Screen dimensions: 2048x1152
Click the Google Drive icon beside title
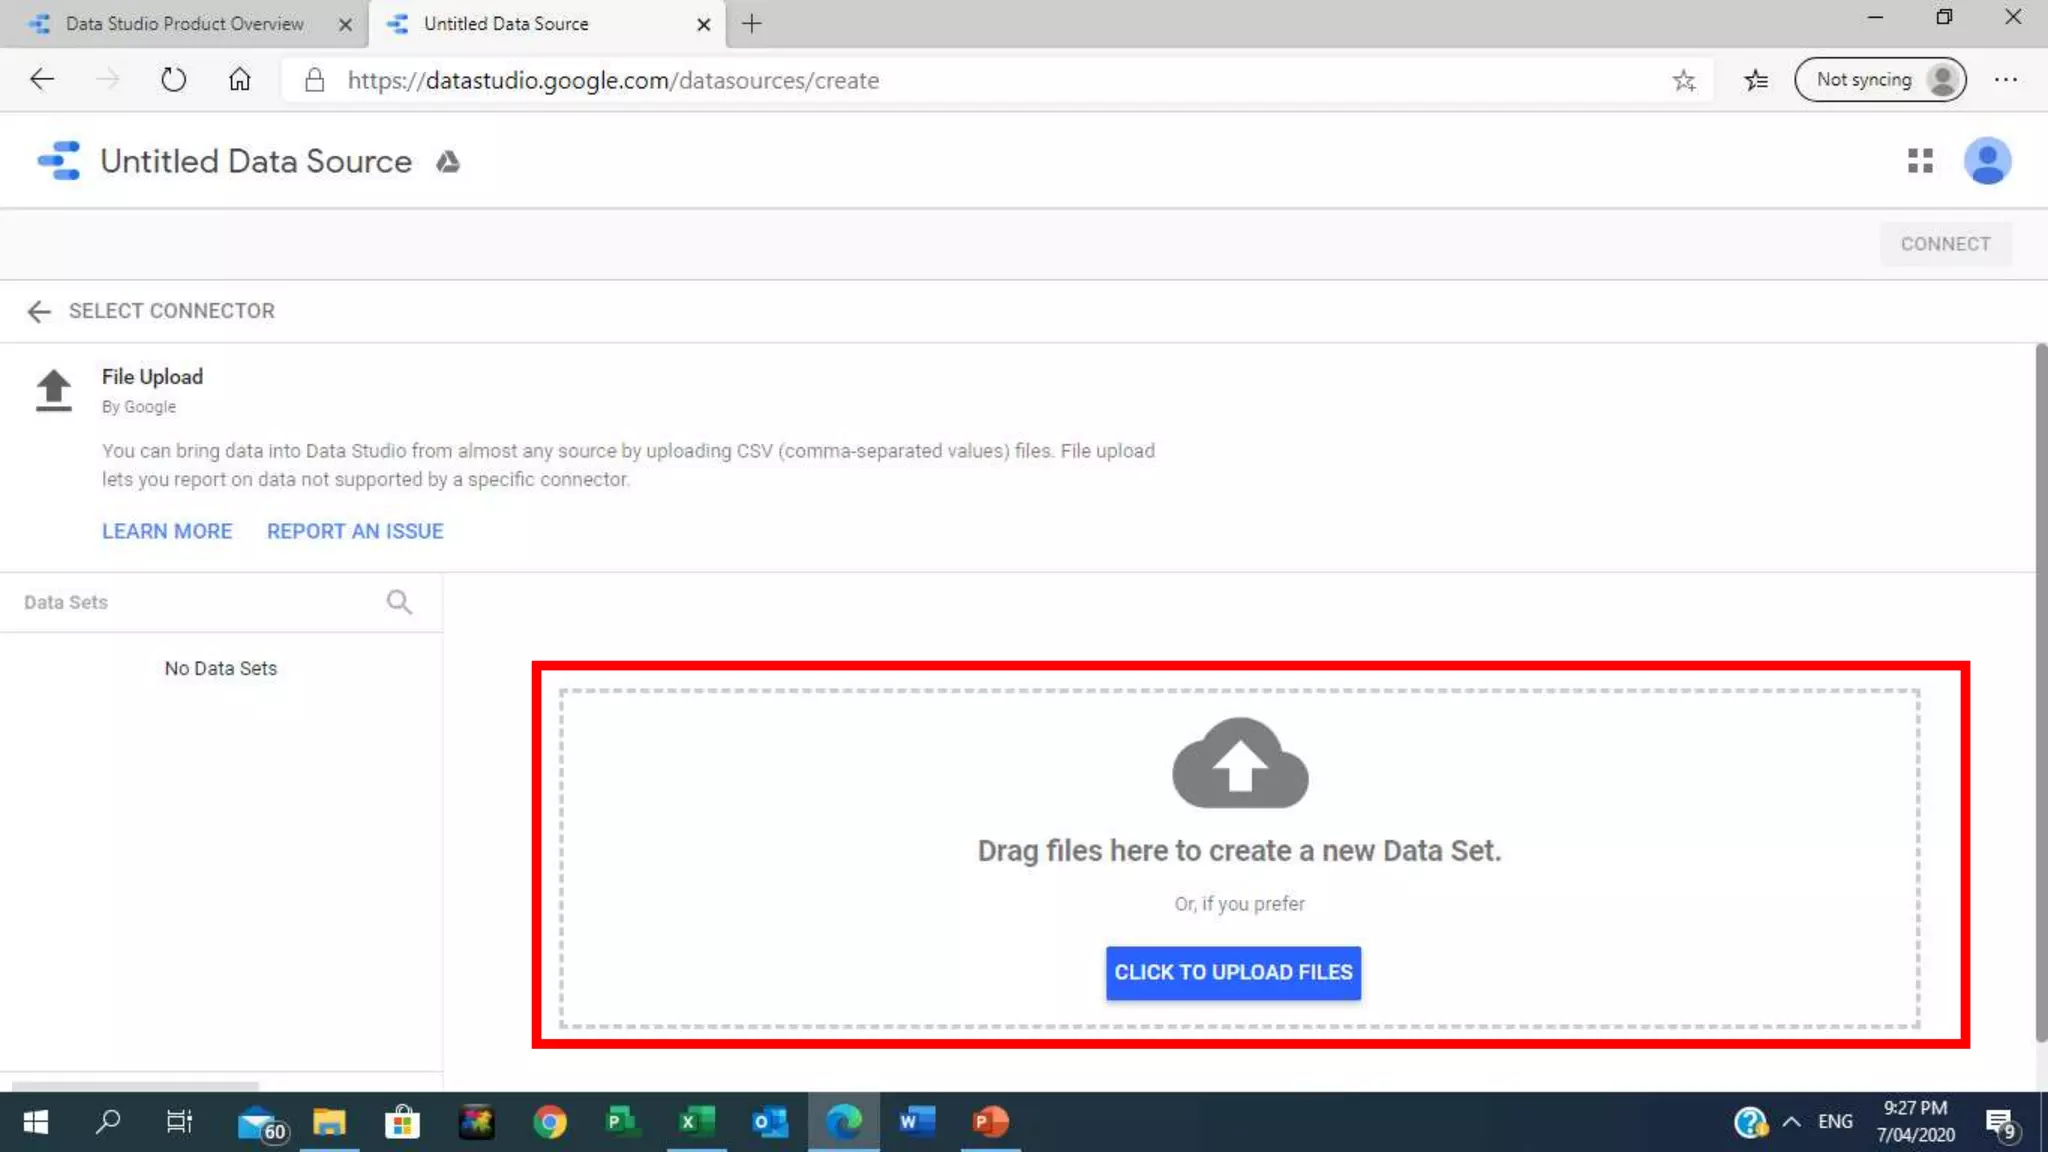click(x=447, y=162)
